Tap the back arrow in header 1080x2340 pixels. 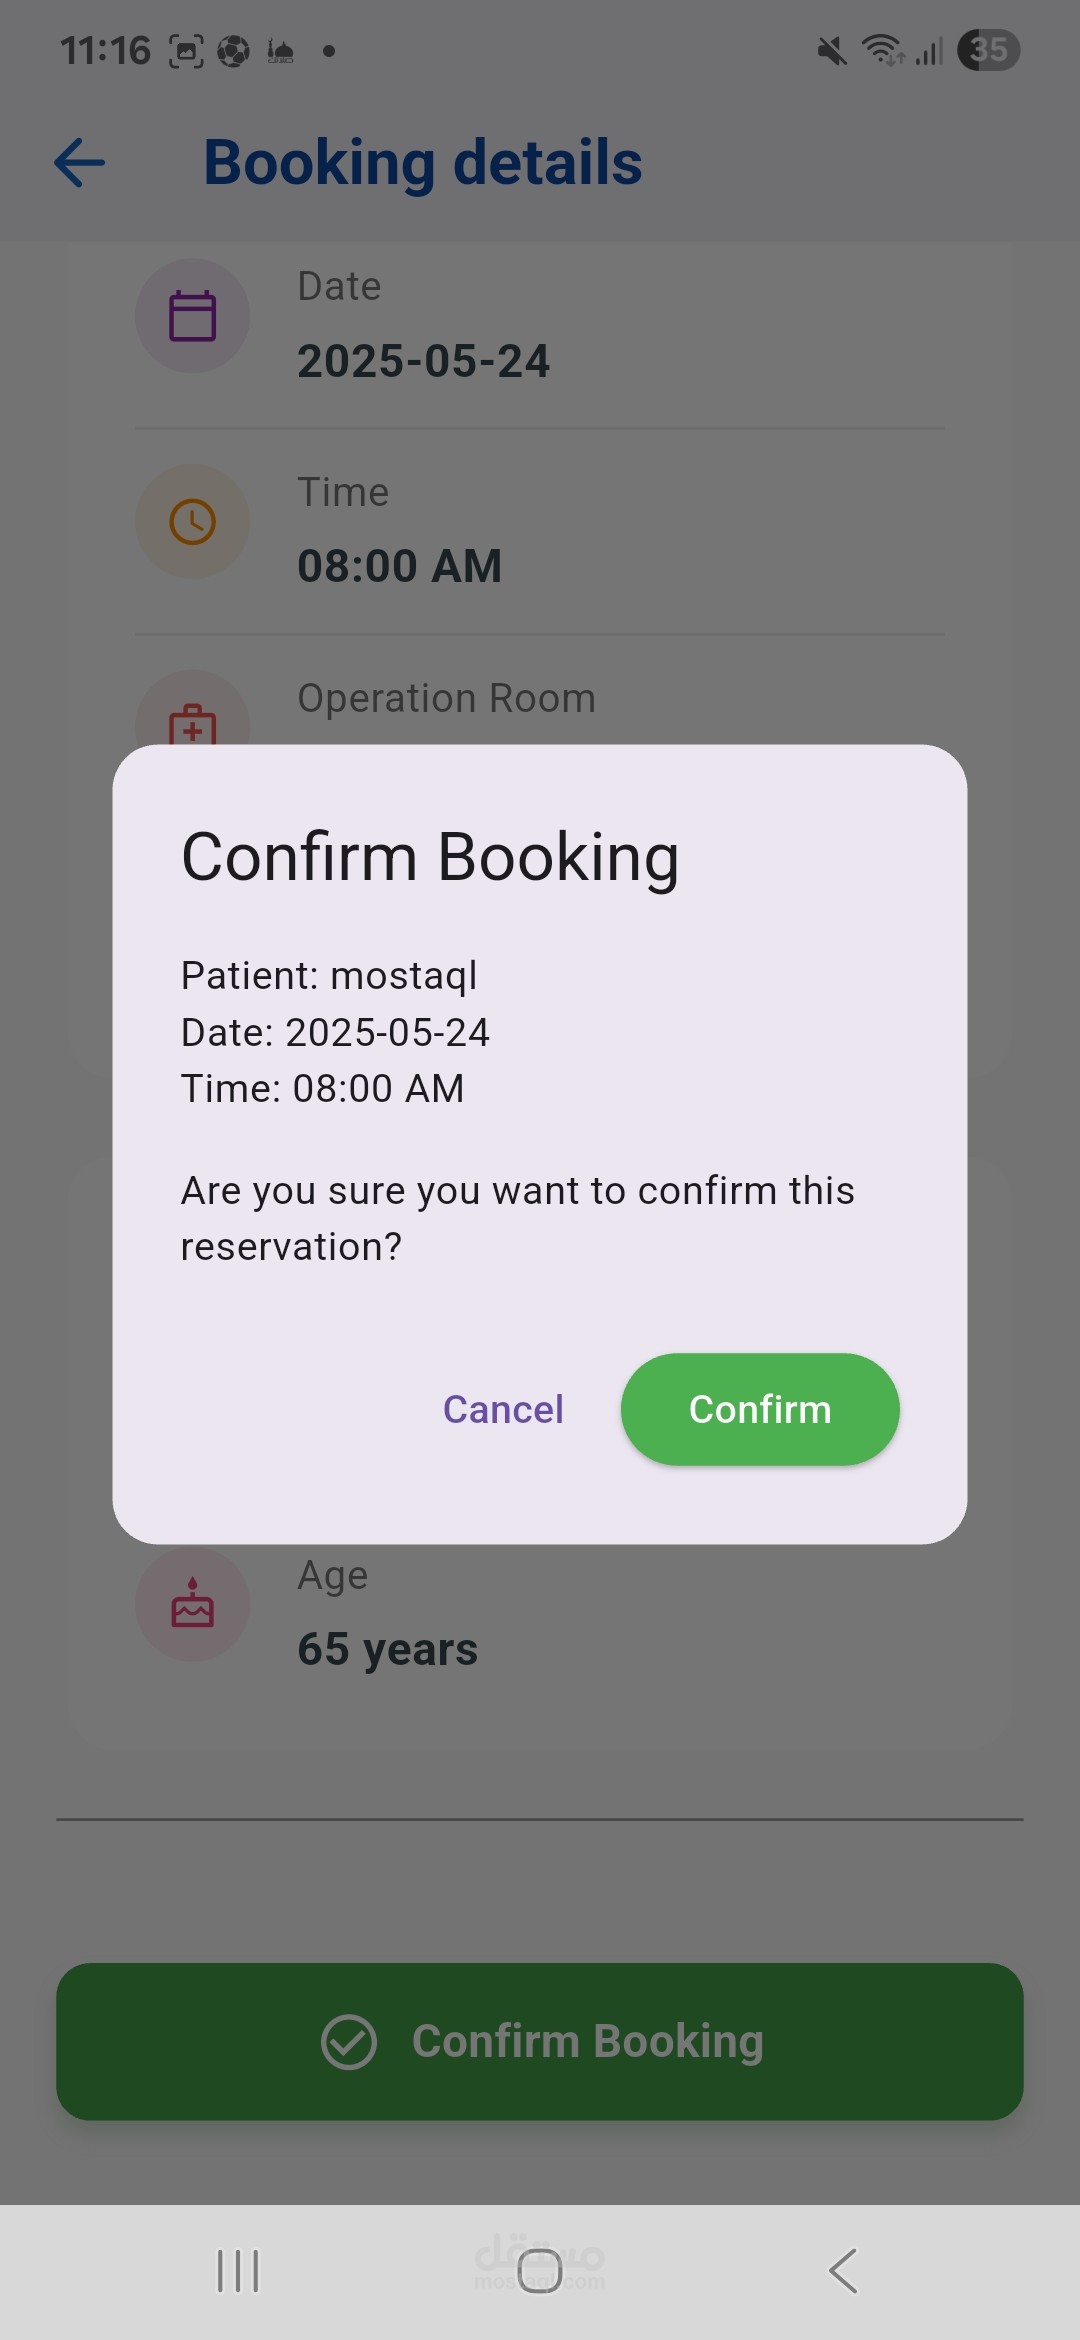[x=80, y=163]
